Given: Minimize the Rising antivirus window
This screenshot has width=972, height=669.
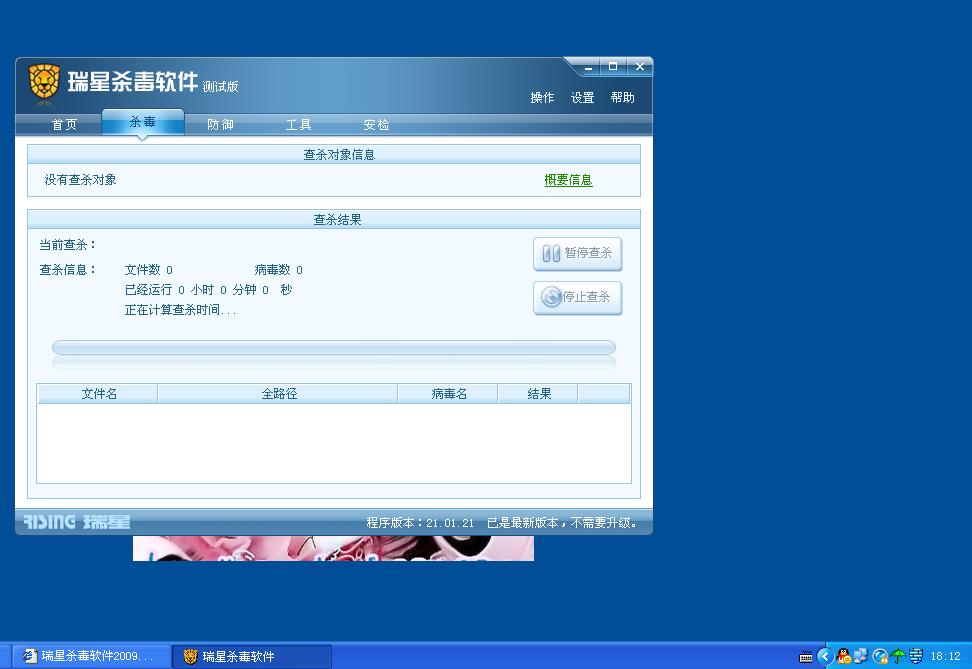Looking at the screenshot, I should tap(588, 67).
